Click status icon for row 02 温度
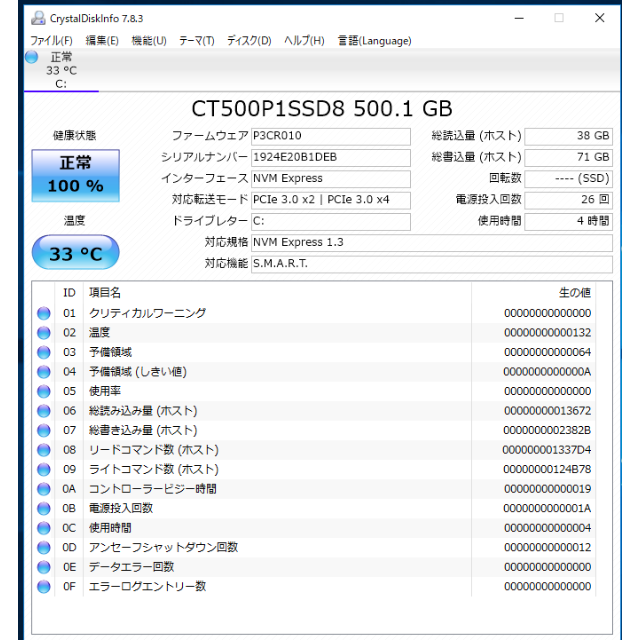This screenshot has width=640, height=640. click(44, 333)
